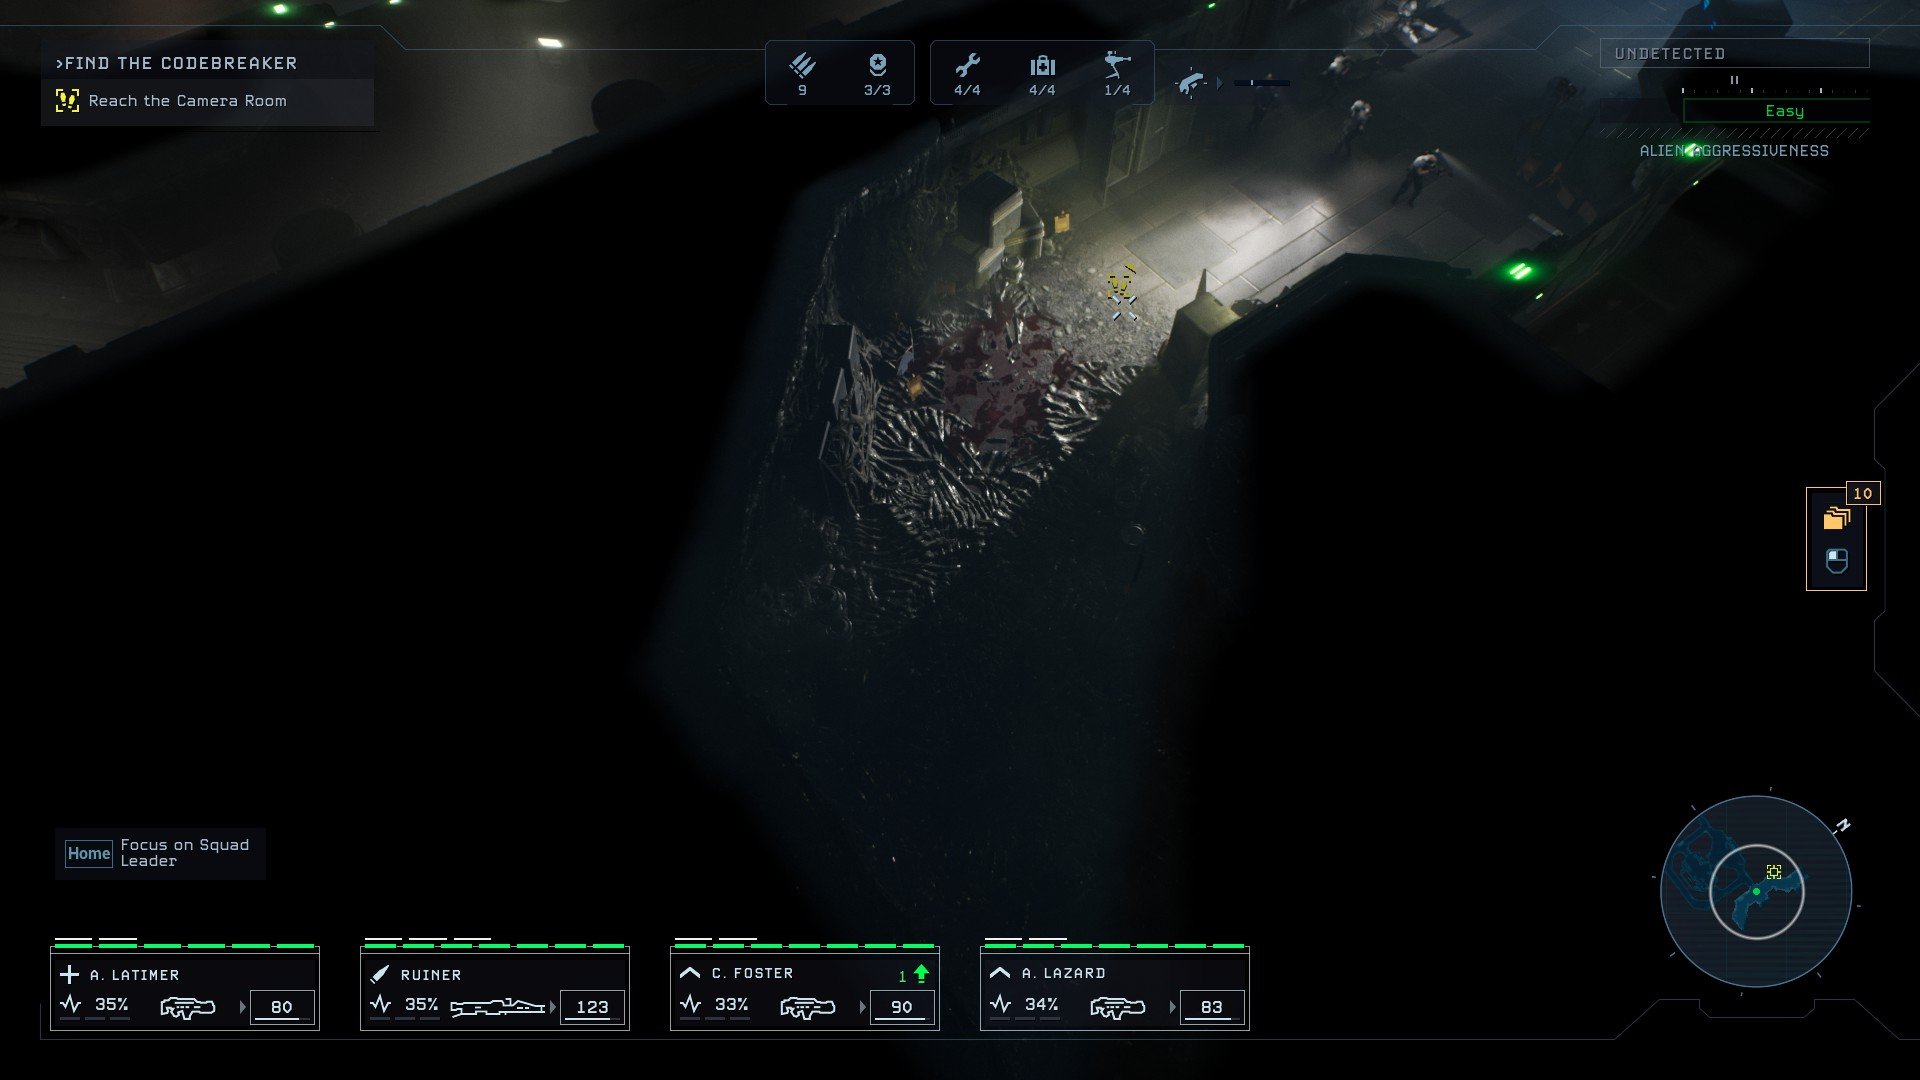
Task: Click the command points count 3/3
Action: pyautogui.click(x=877, y=90)
